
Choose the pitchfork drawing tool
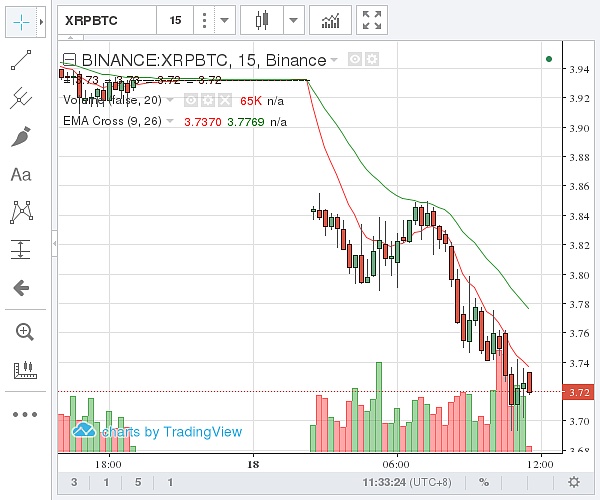click(x=20, y=98)
